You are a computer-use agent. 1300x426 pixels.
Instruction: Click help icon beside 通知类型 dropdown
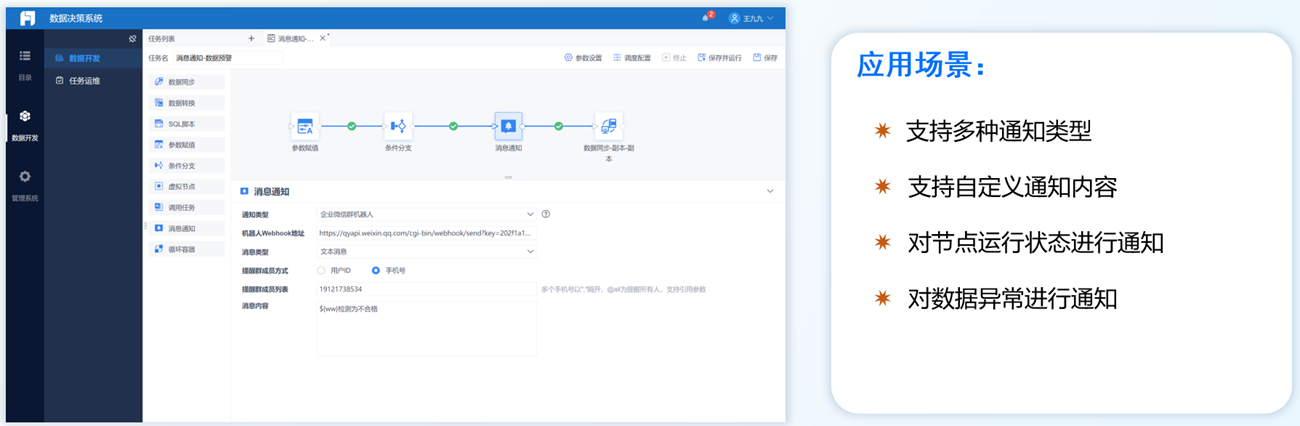[546, 214]
